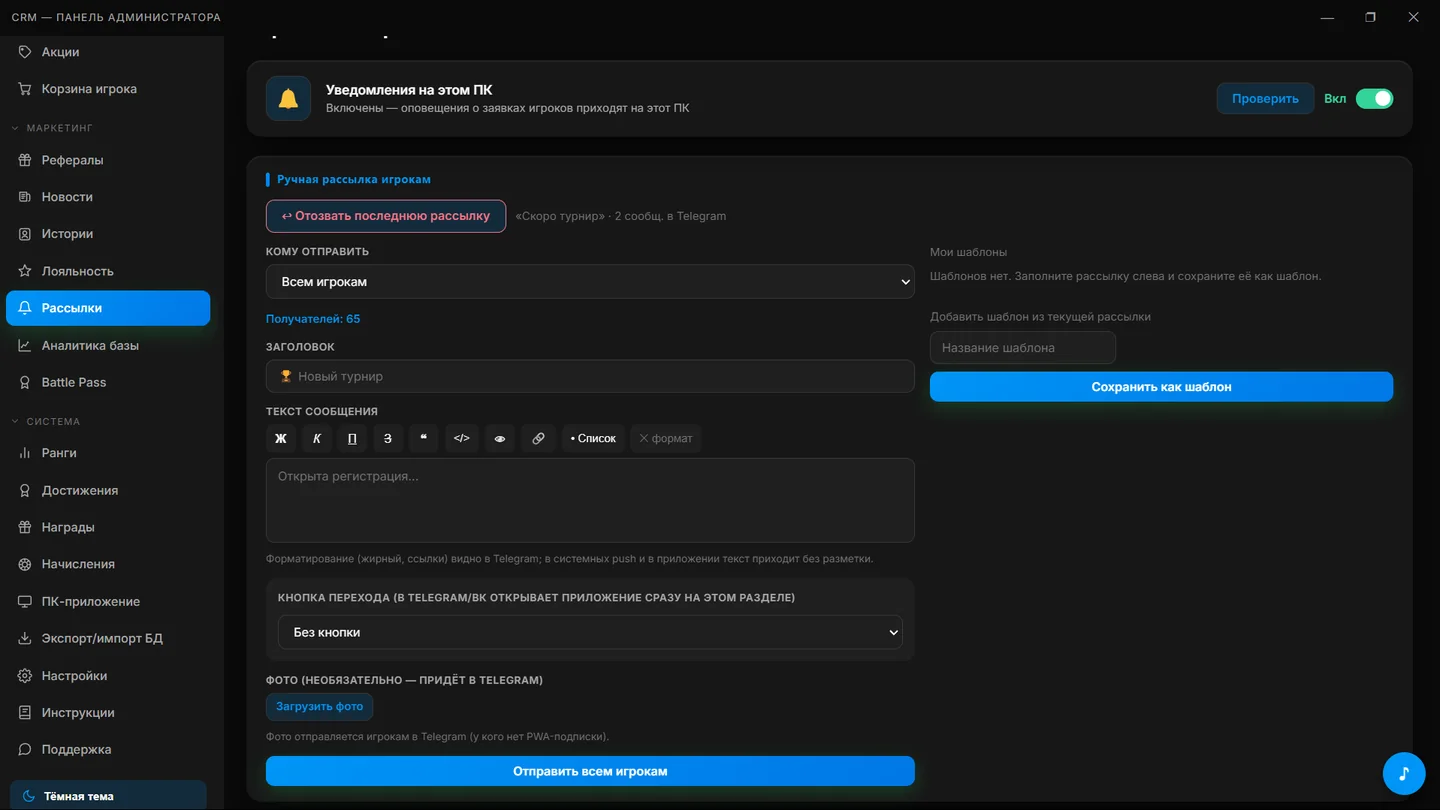Insert a bulleted list with • Список
Viewport: 1440px width, 810px height.
pos(593,438)
